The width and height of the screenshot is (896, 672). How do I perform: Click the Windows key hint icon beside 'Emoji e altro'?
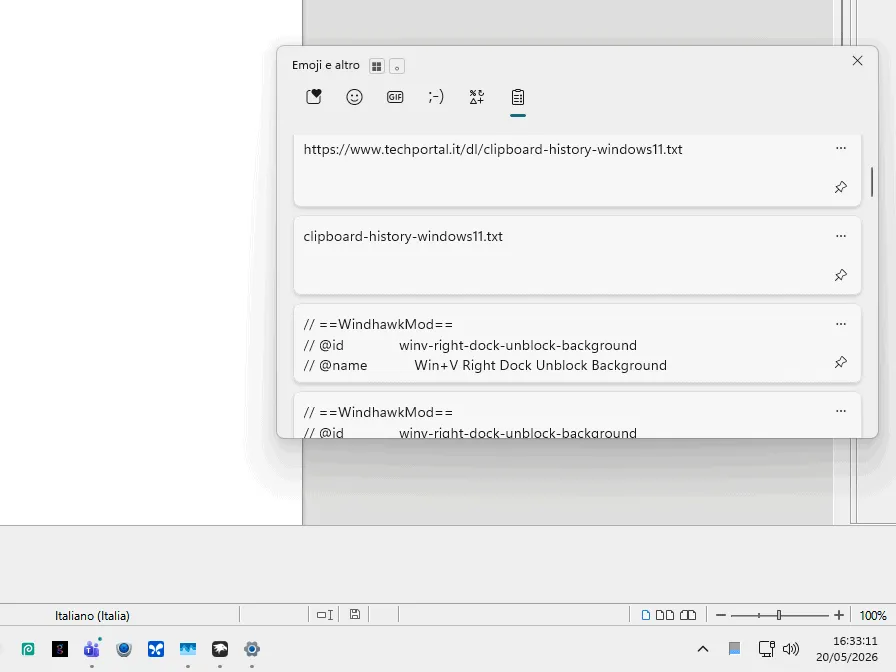click(376, 66)
